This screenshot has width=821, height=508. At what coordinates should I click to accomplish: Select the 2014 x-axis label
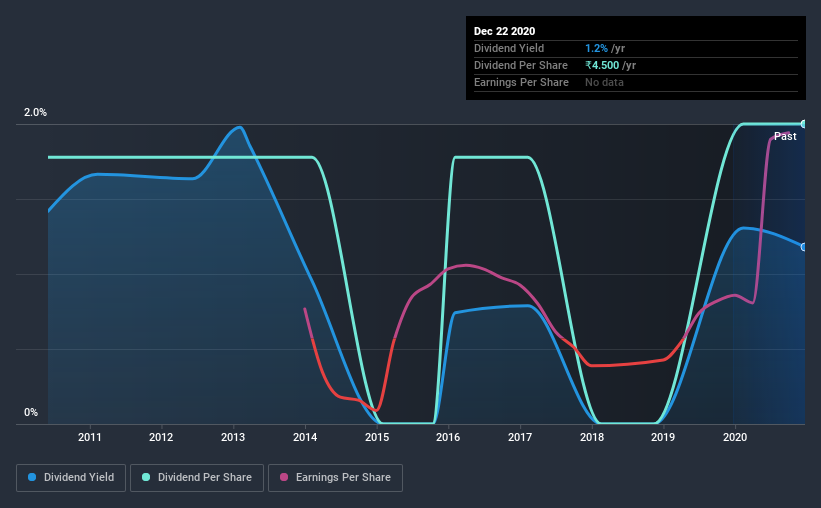click(x=305, y=437)
